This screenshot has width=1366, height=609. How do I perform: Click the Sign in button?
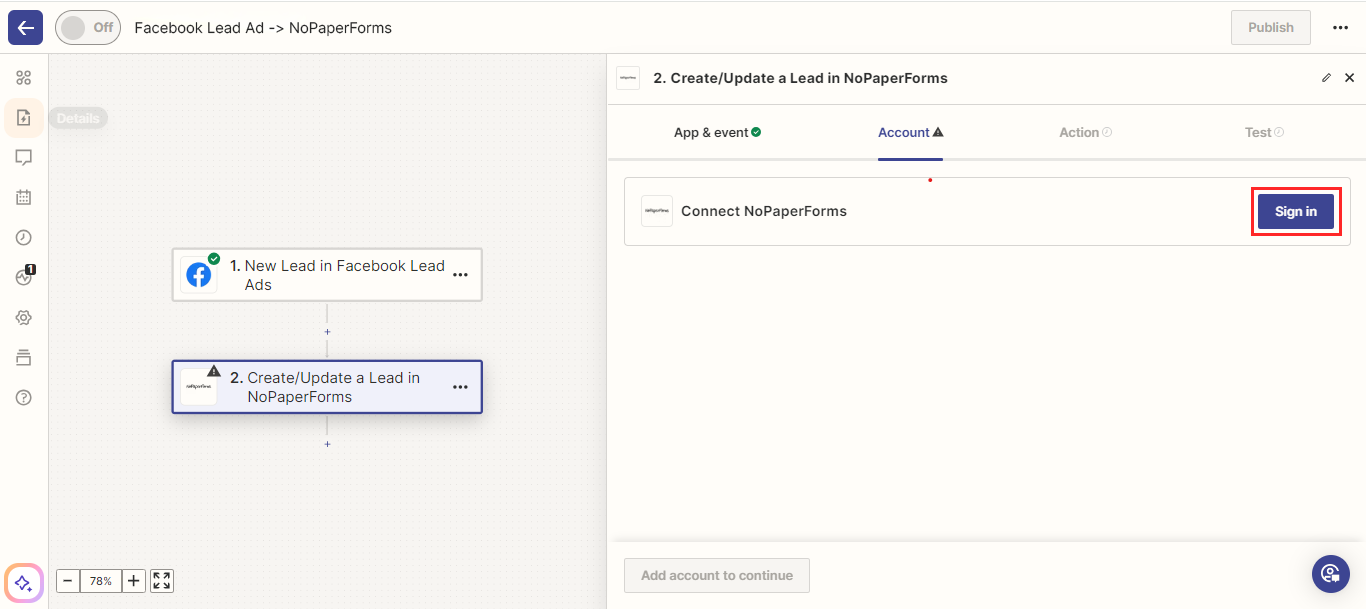click(x=1296, y=211)
